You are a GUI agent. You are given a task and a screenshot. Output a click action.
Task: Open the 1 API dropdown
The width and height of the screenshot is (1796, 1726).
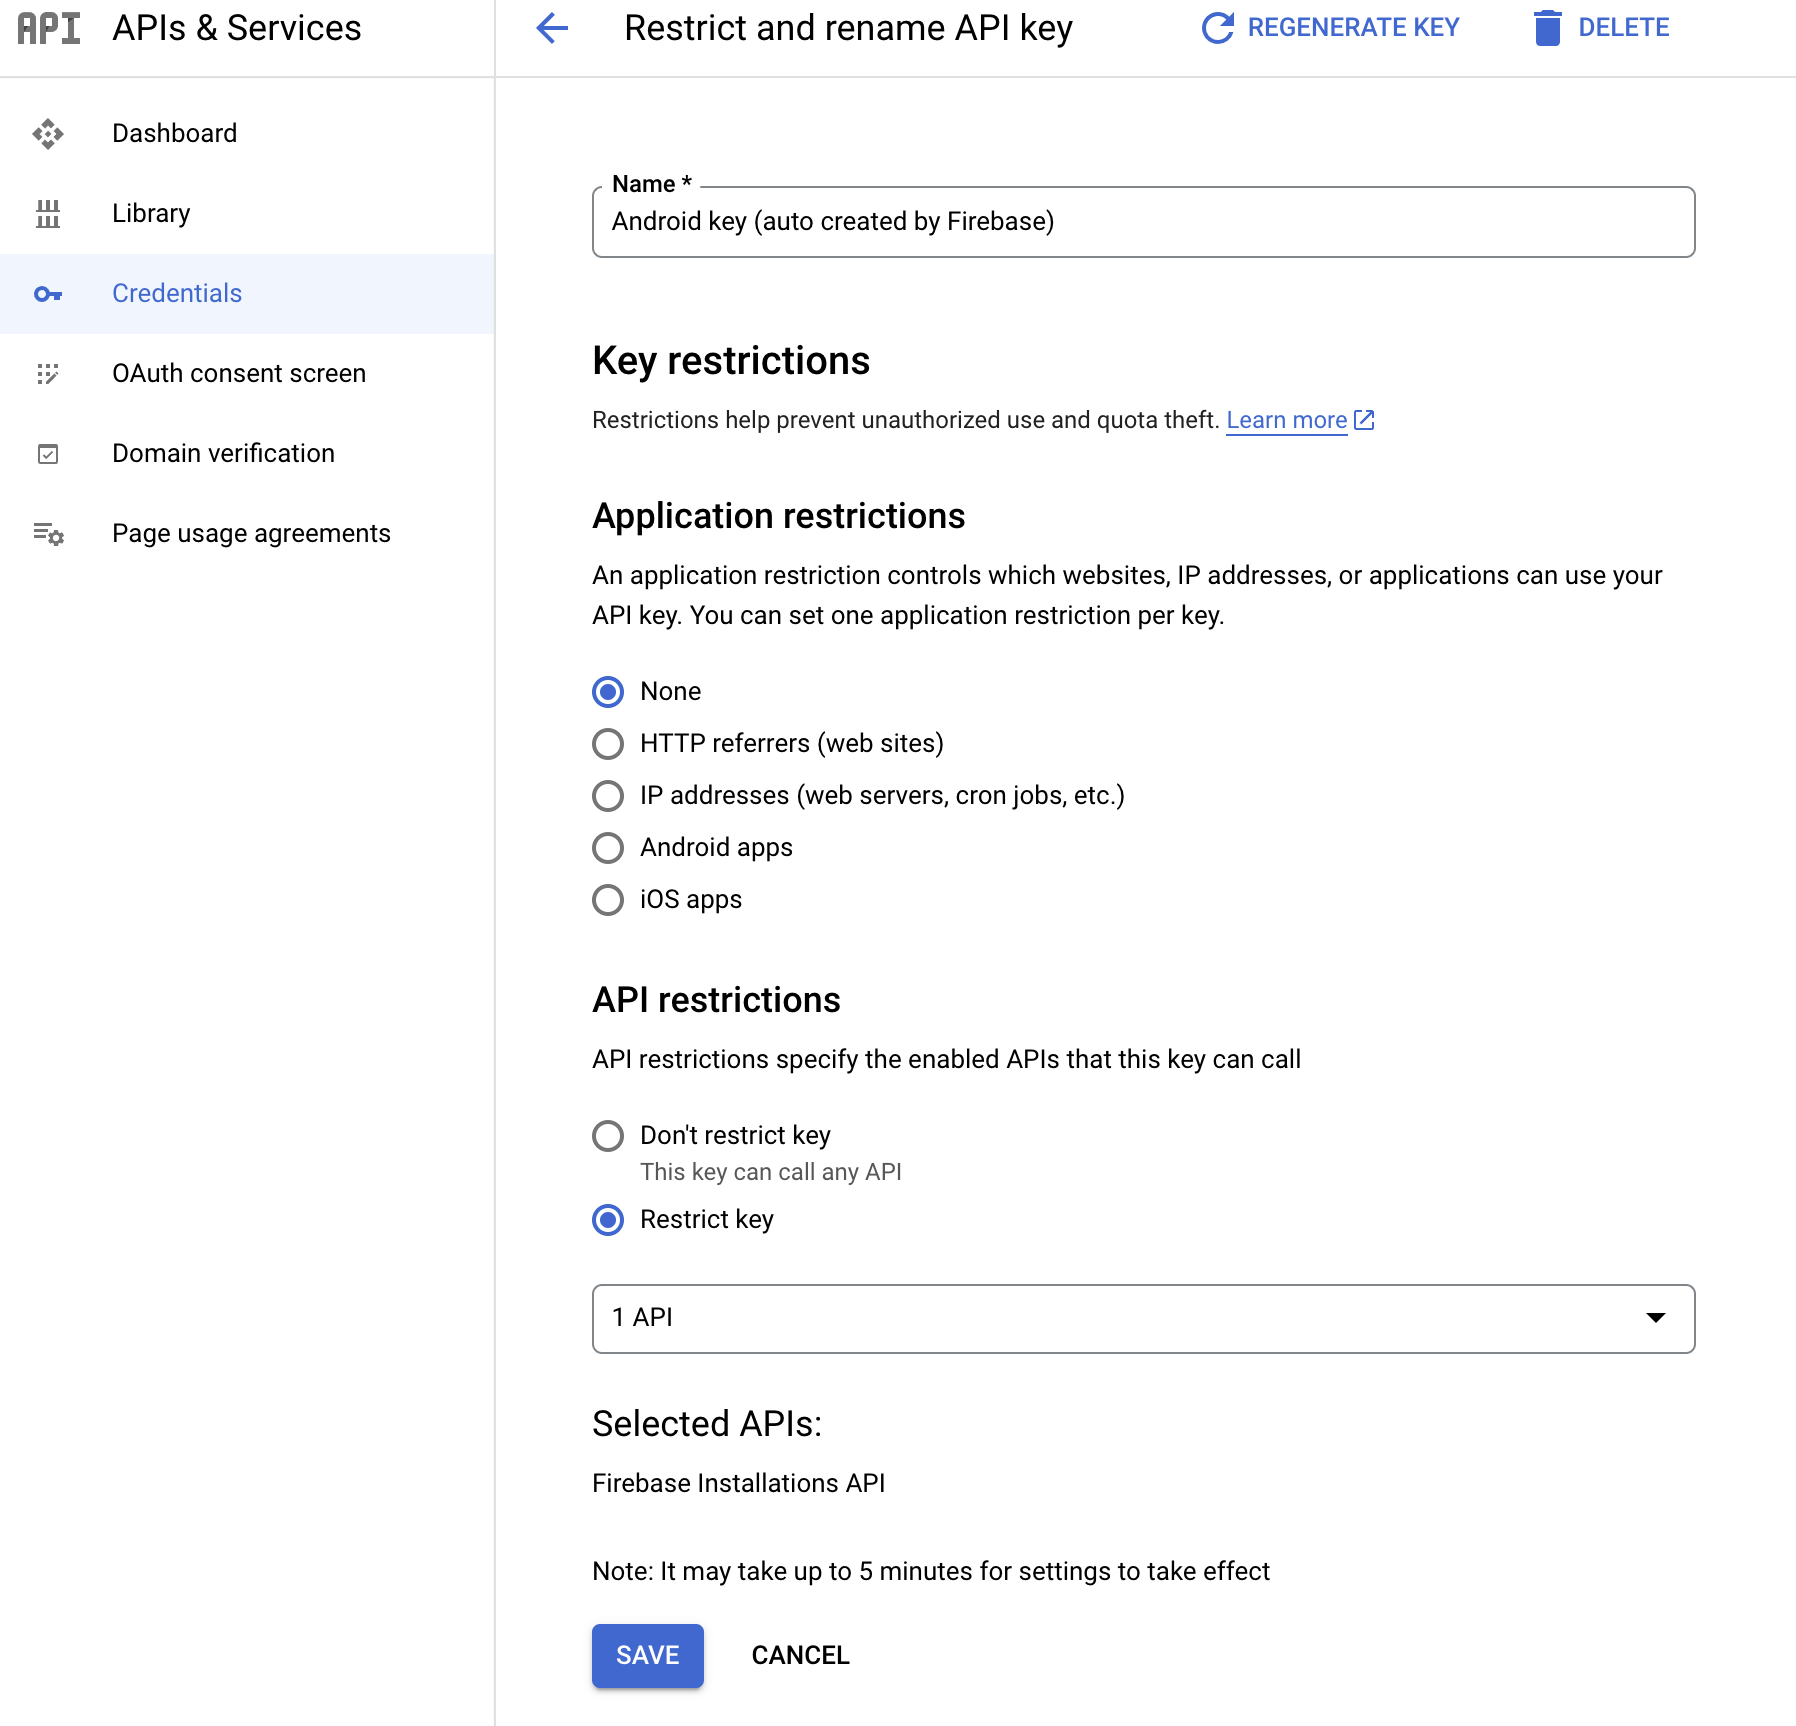1142,1318
